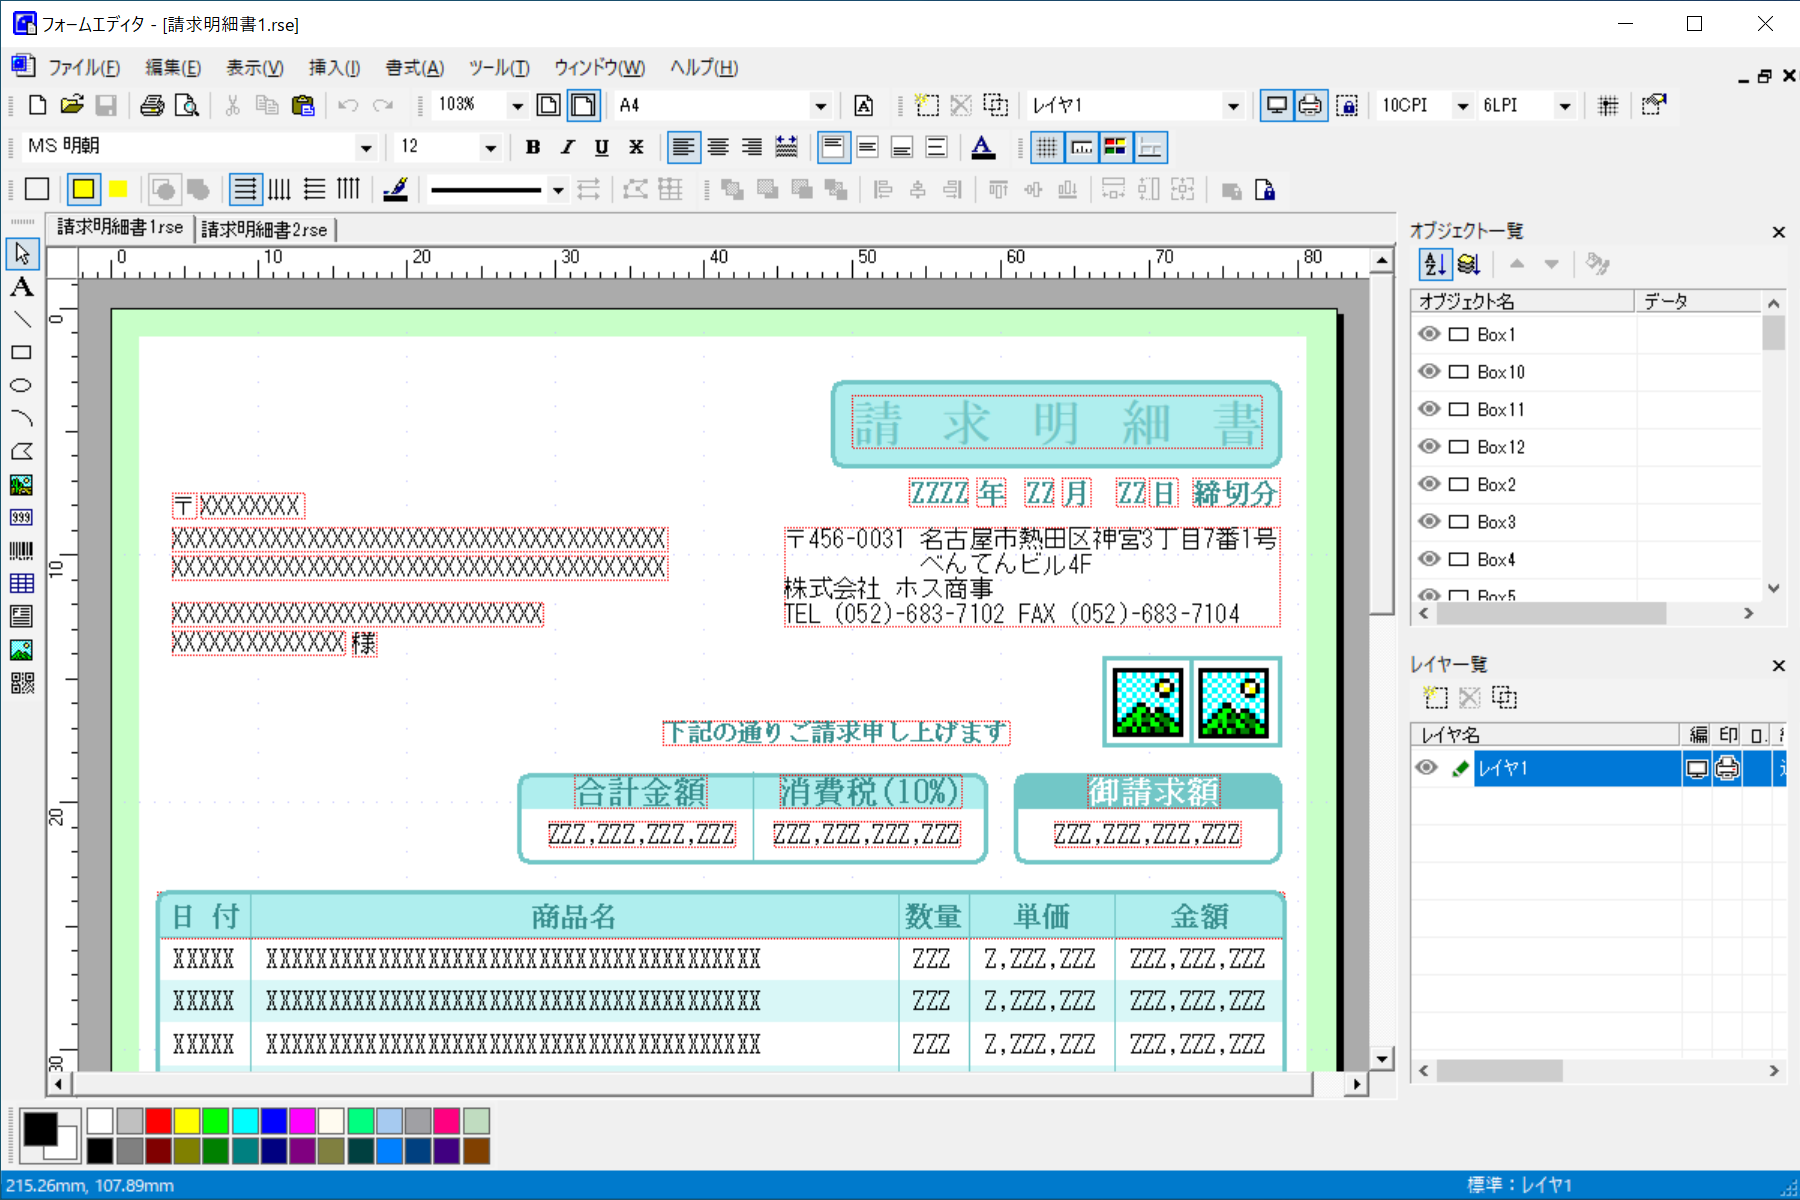Toggle bold text formatting

pyautogui.click(x=533, y=148)
